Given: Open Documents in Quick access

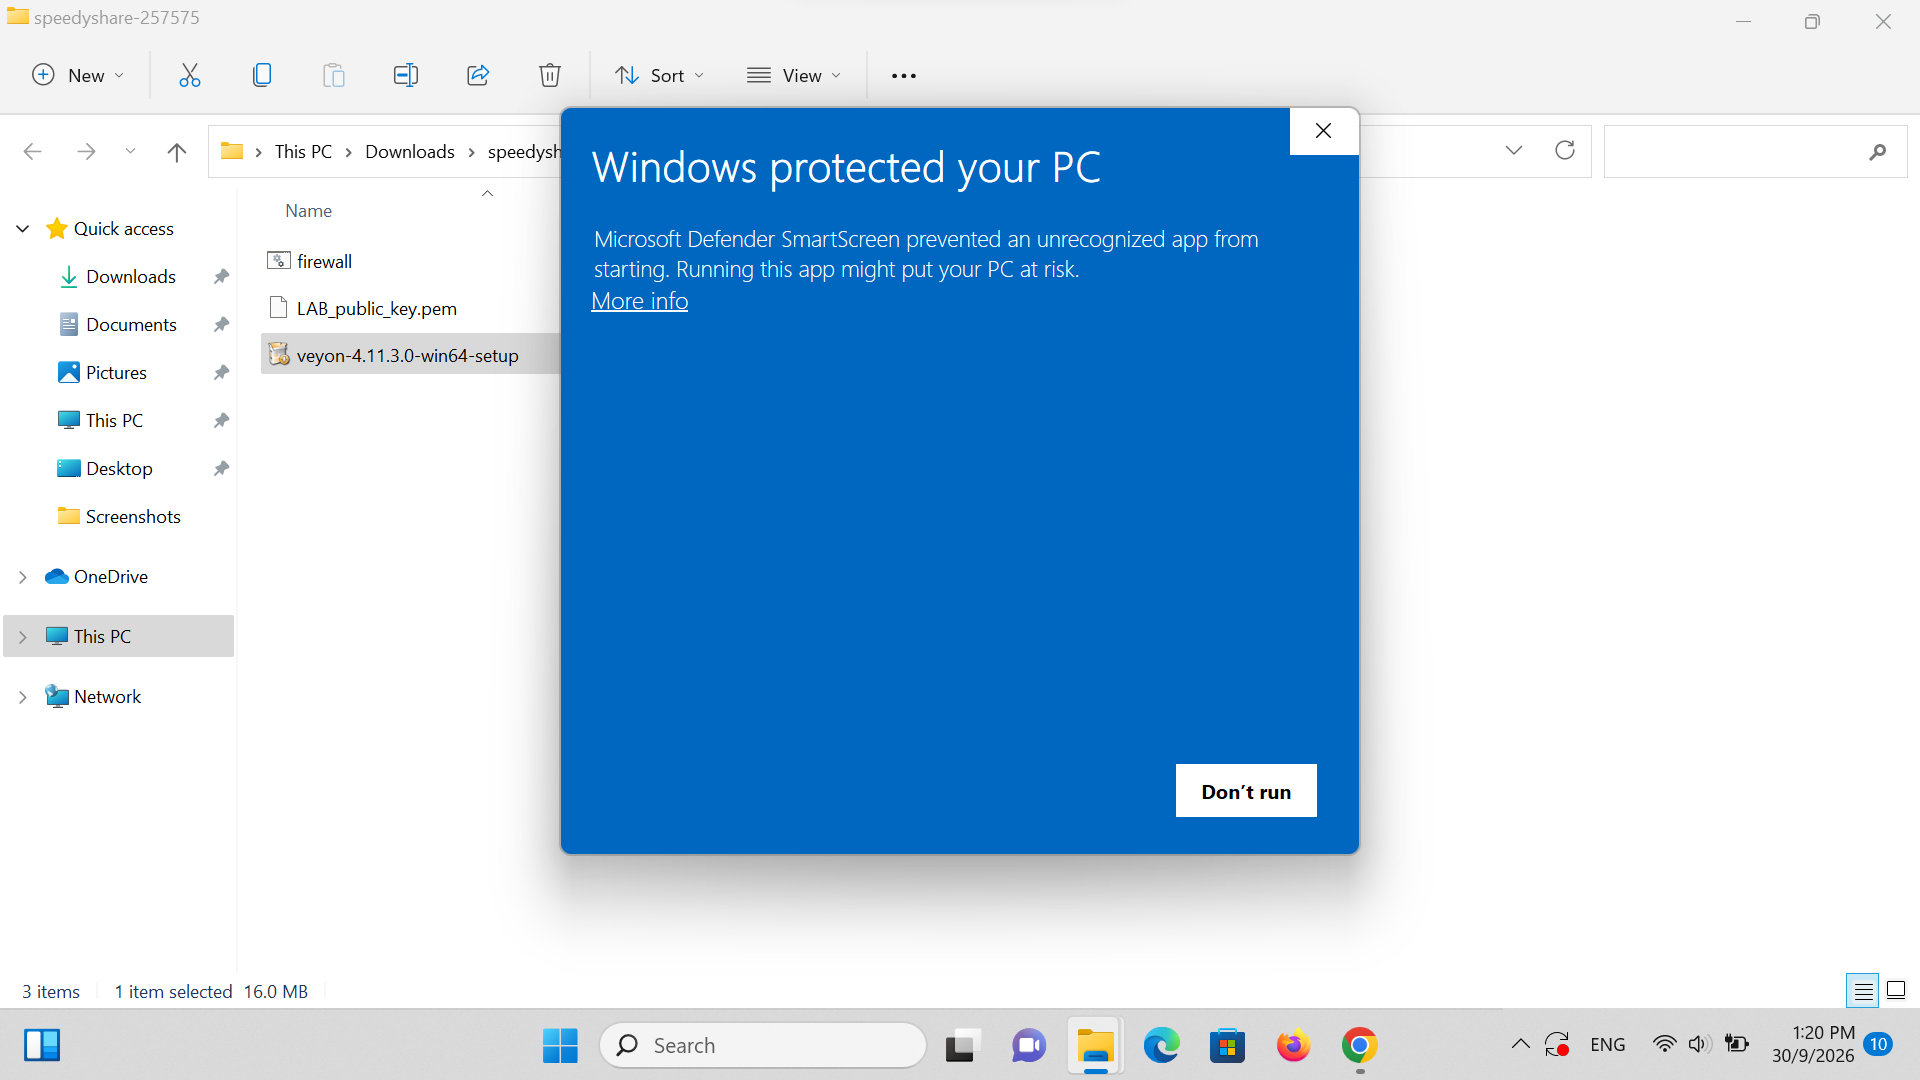Looking at the screenshot, I should pyautogui.click(x=131, y=325).
